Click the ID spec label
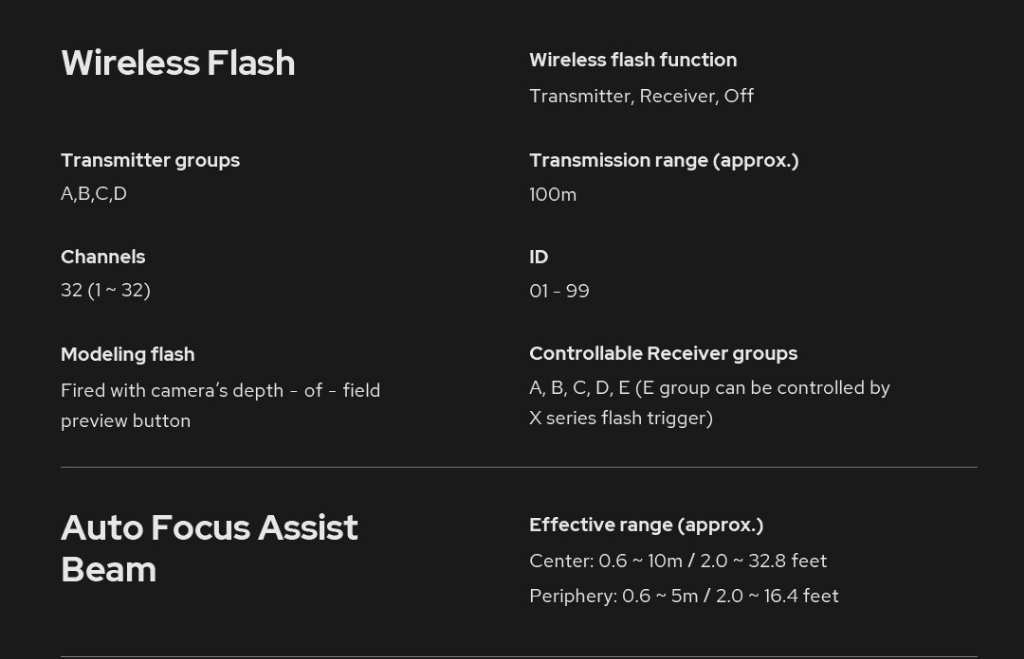 (539, 257)
